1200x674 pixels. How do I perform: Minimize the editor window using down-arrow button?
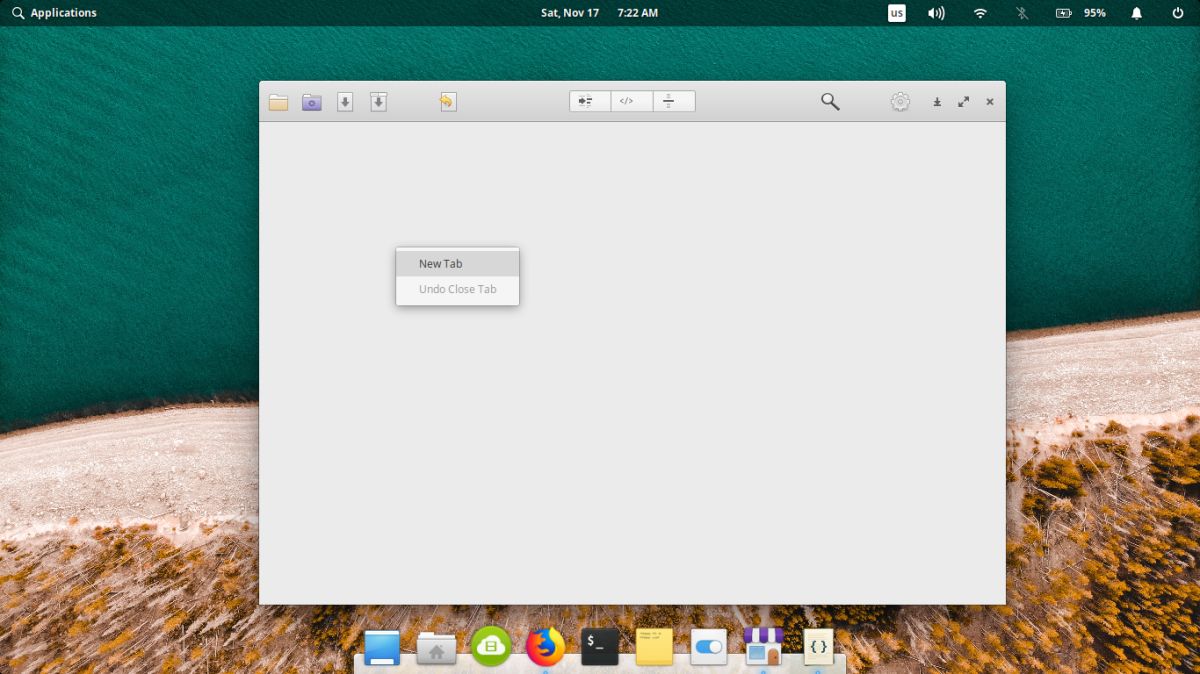point(937,102)
